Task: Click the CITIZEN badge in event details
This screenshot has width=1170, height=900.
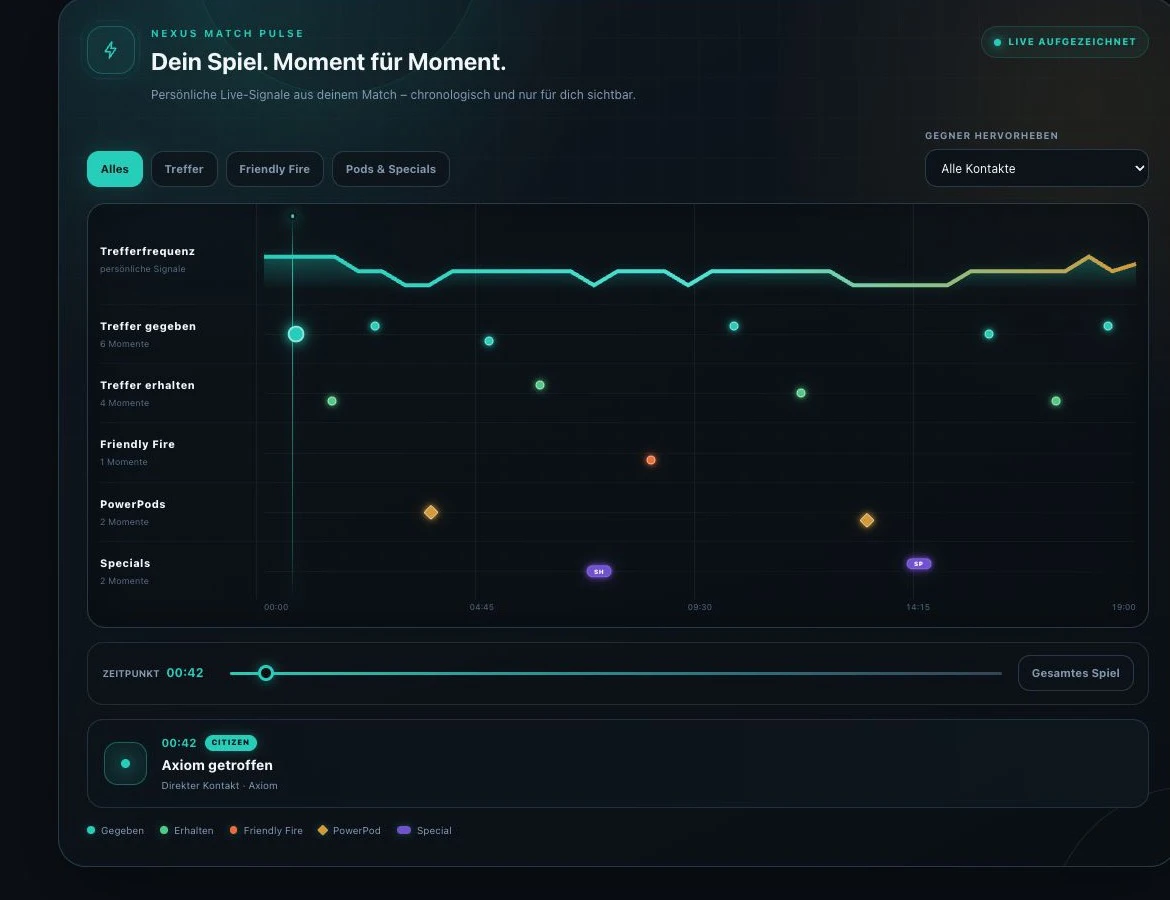Action: pos(231,743)
